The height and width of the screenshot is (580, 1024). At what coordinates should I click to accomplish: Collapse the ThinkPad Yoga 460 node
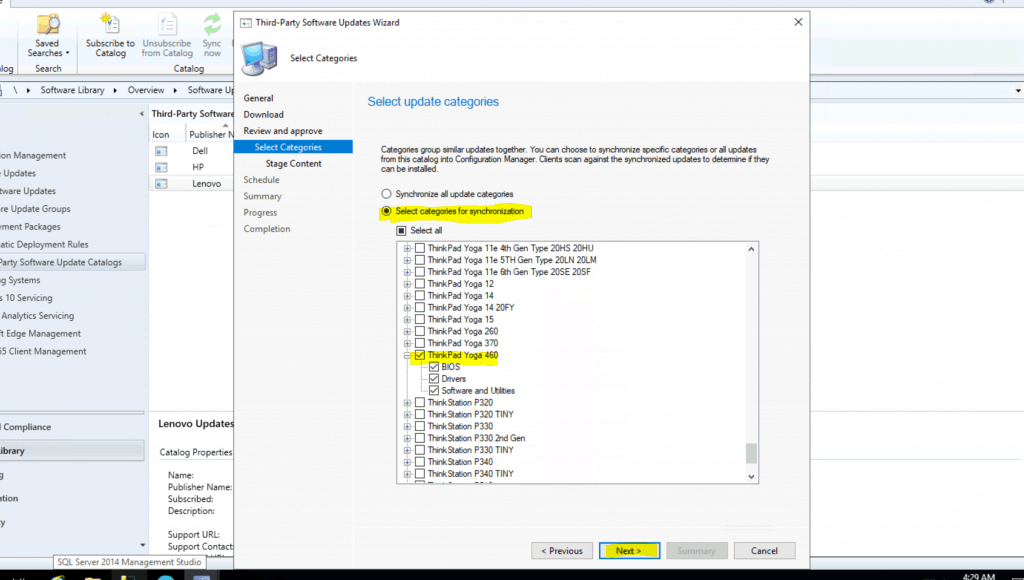[408, 355]
